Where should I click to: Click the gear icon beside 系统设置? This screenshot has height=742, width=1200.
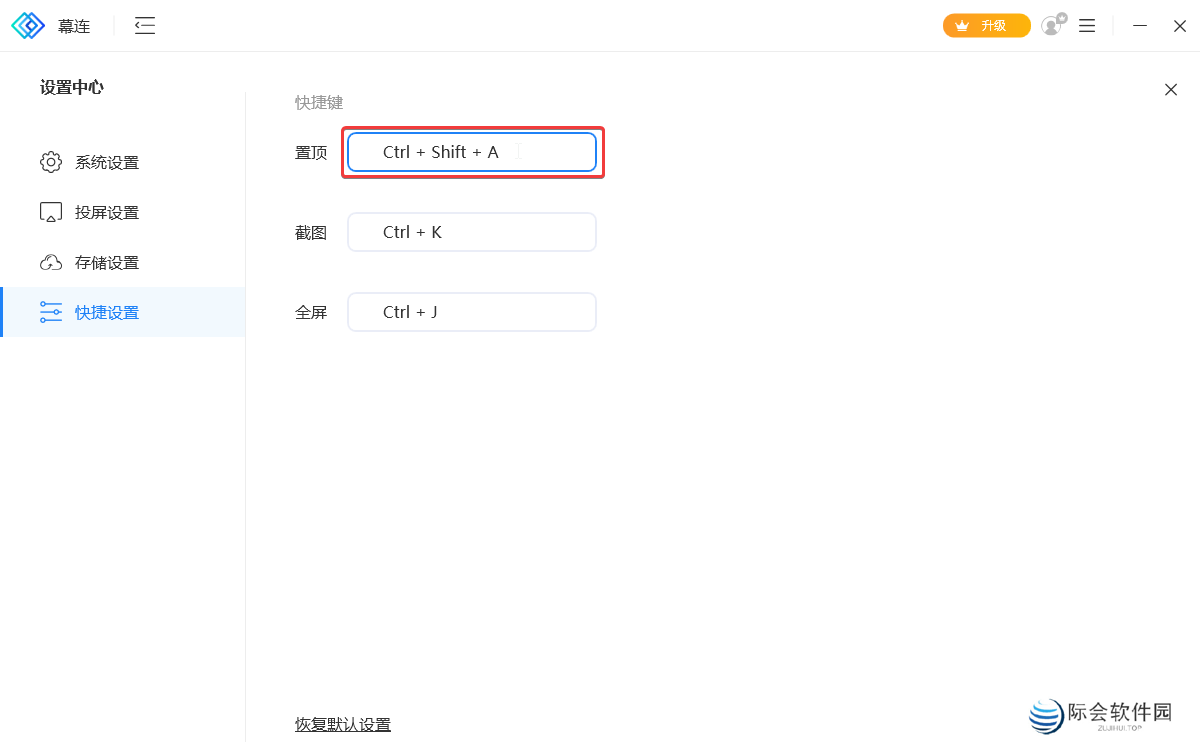(51, 161)
